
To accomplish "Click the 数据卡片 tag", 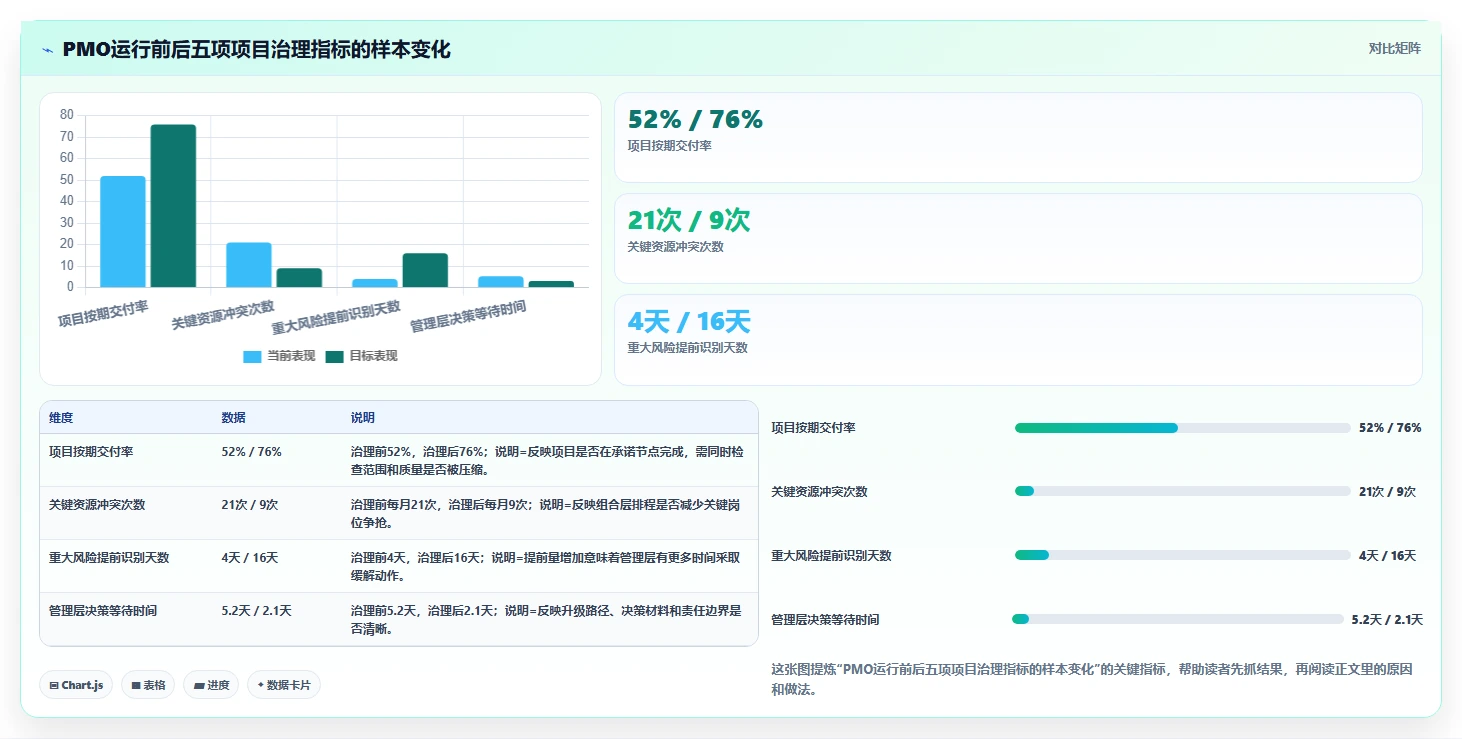I will click(x=284, y=685).
